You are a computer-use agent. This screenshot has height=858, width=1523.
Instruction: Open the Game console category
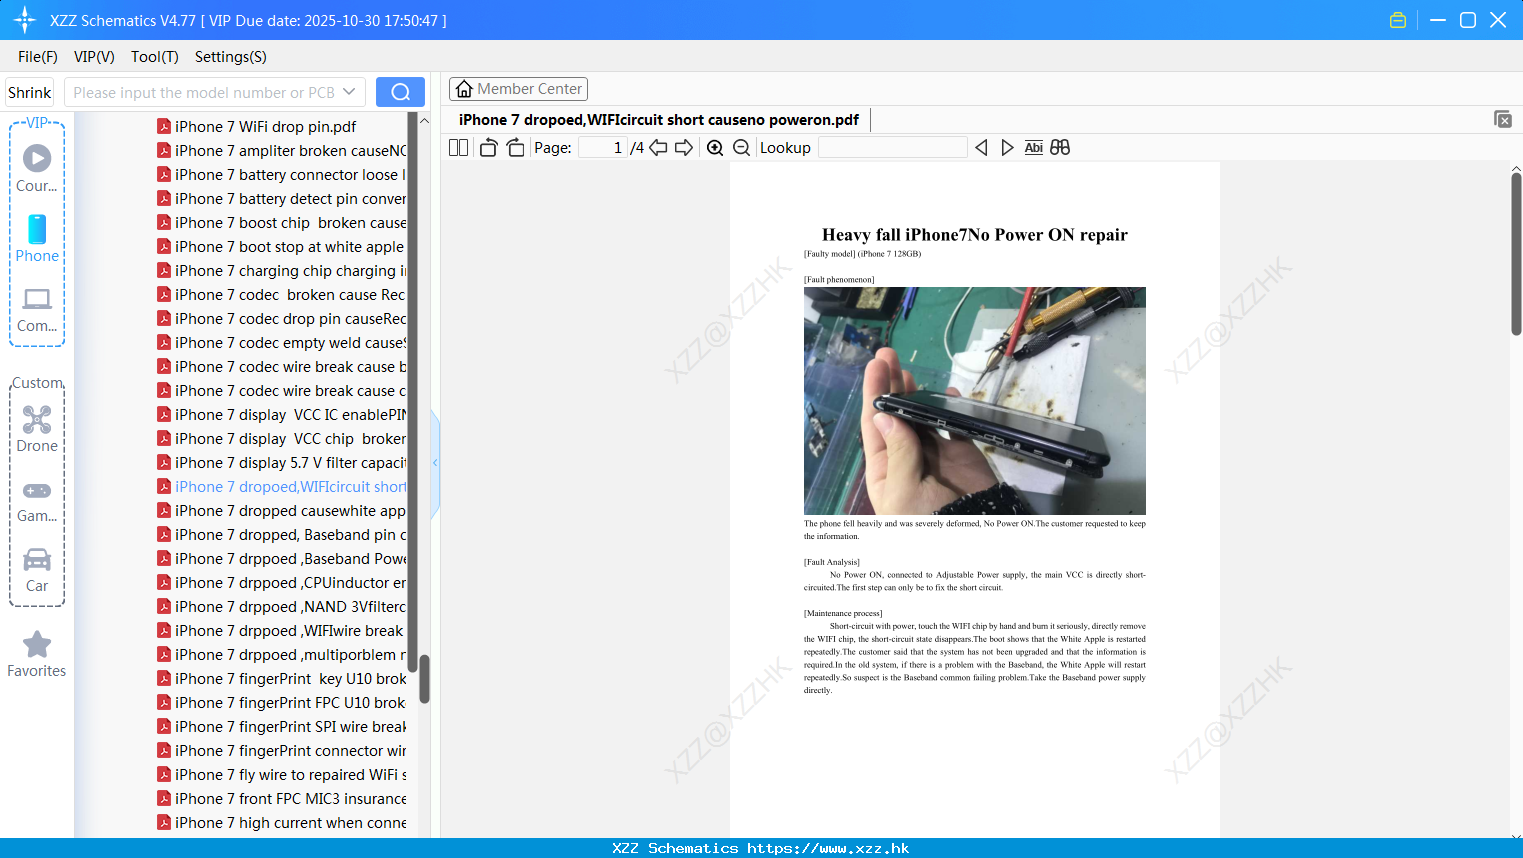pos(37,501)
